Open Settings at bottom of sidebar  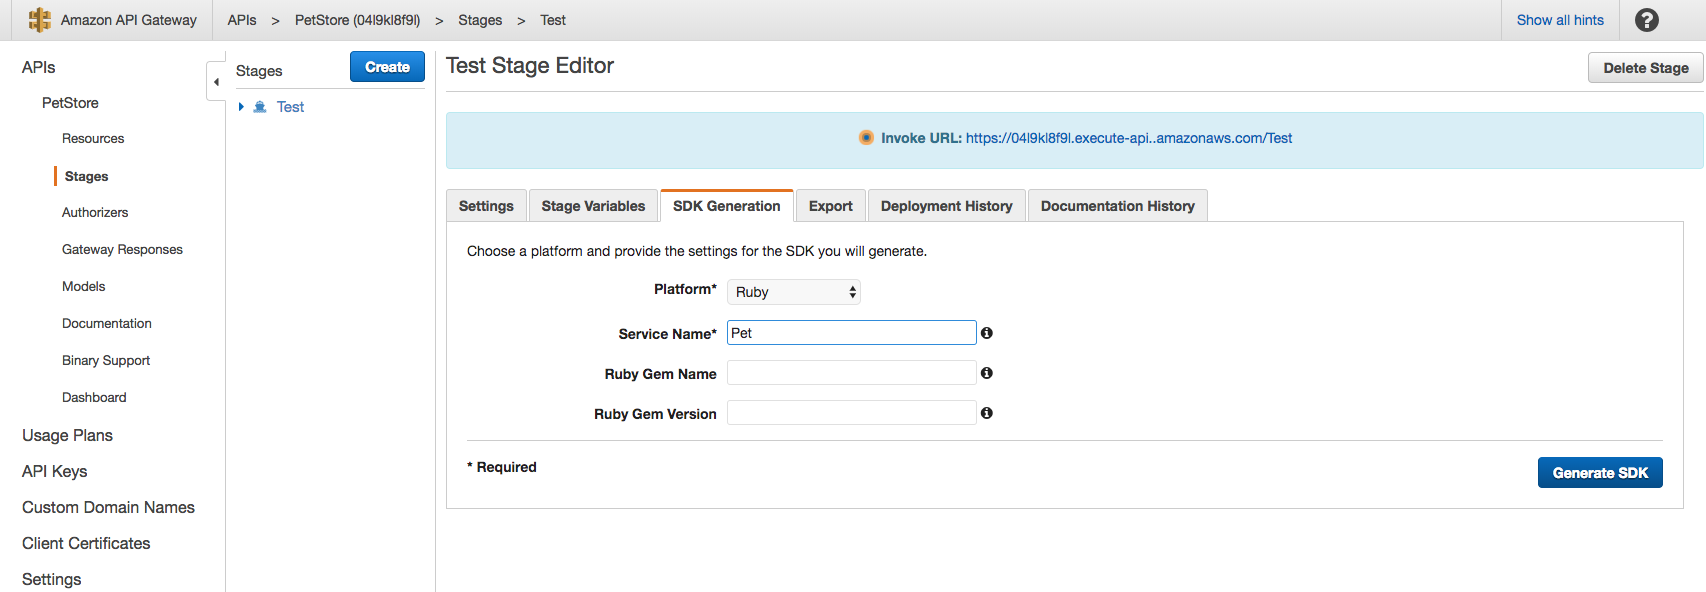tap(51, 579)
